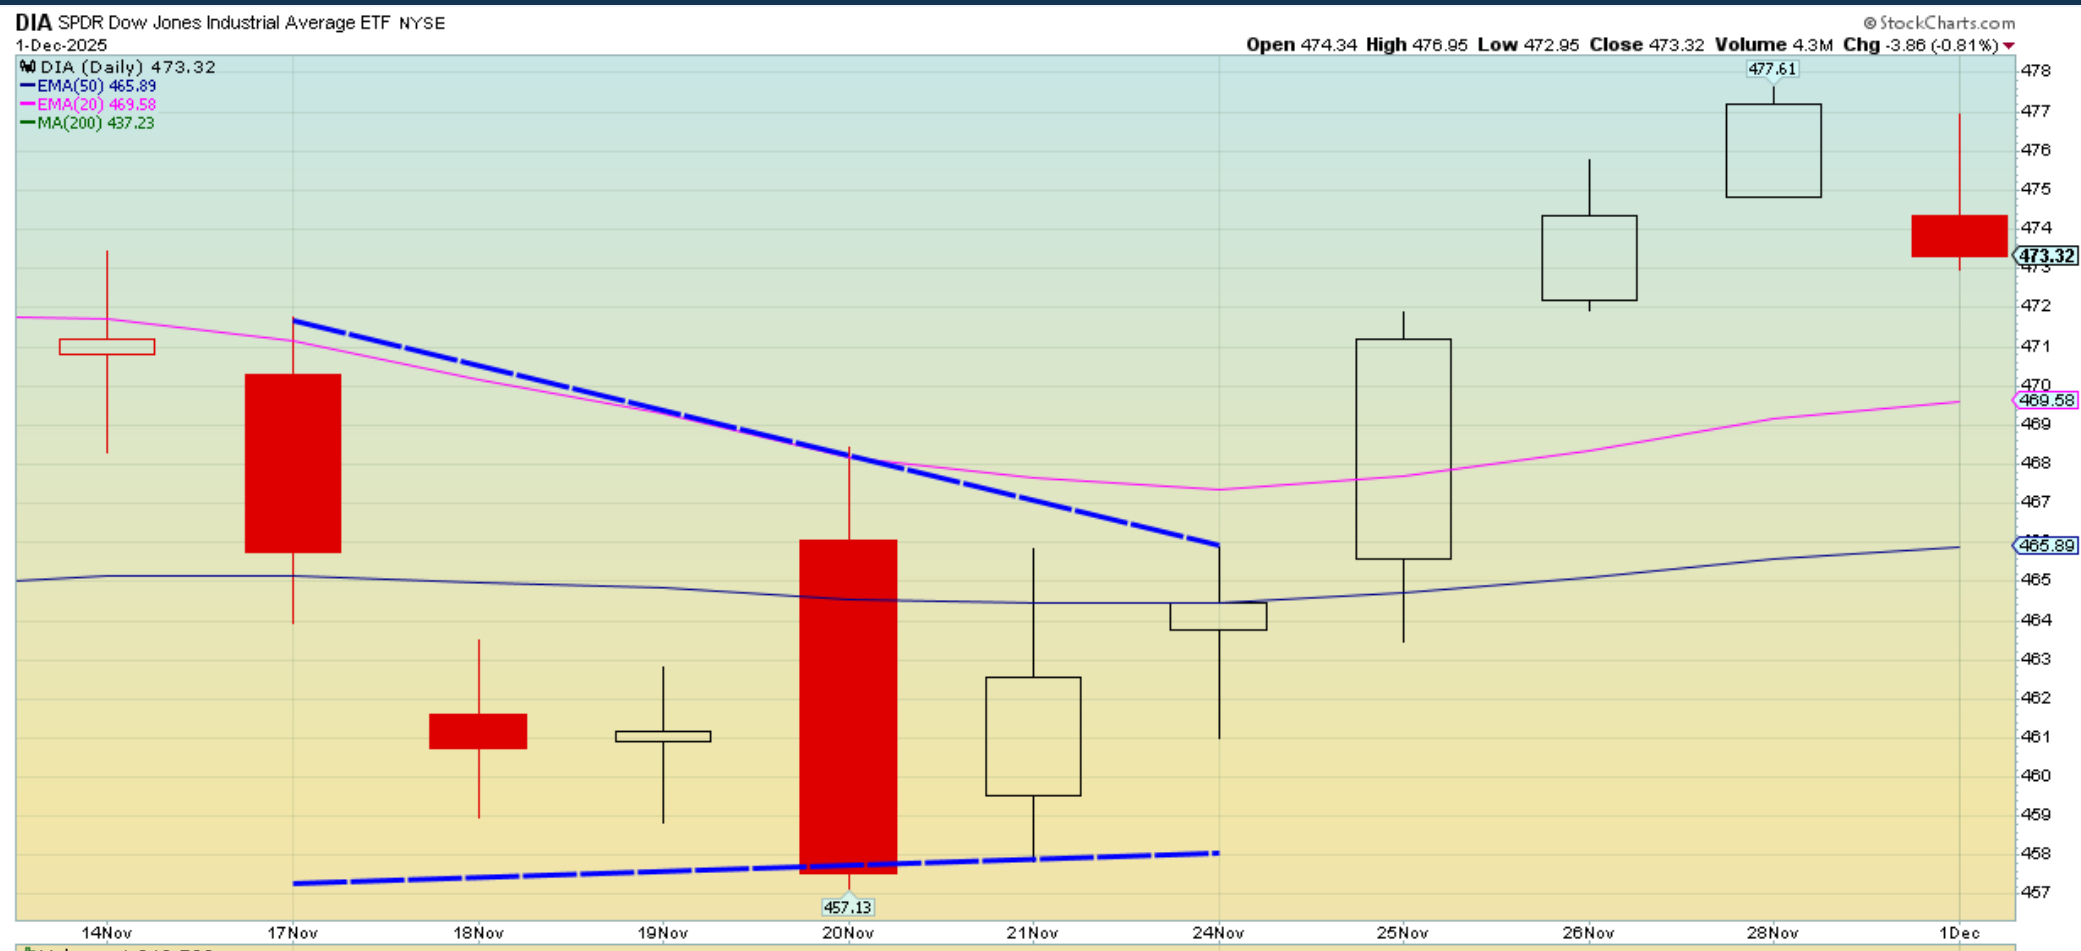This screenshot has width=2081, height=951.
Task: Click the NYSE exchange label
Action: 422,23
